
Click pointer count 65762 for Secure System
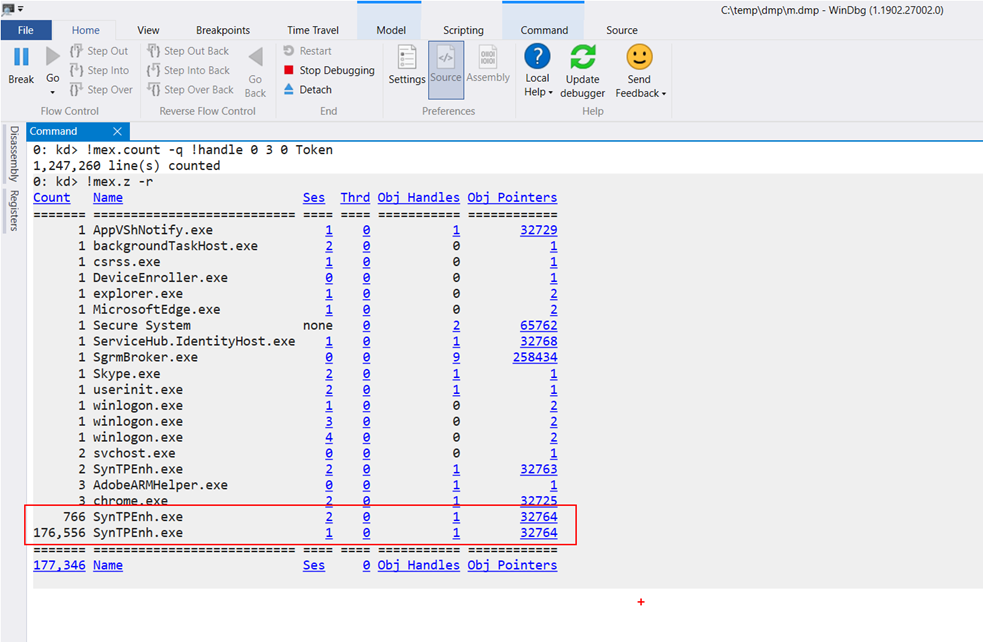(539, 325)
